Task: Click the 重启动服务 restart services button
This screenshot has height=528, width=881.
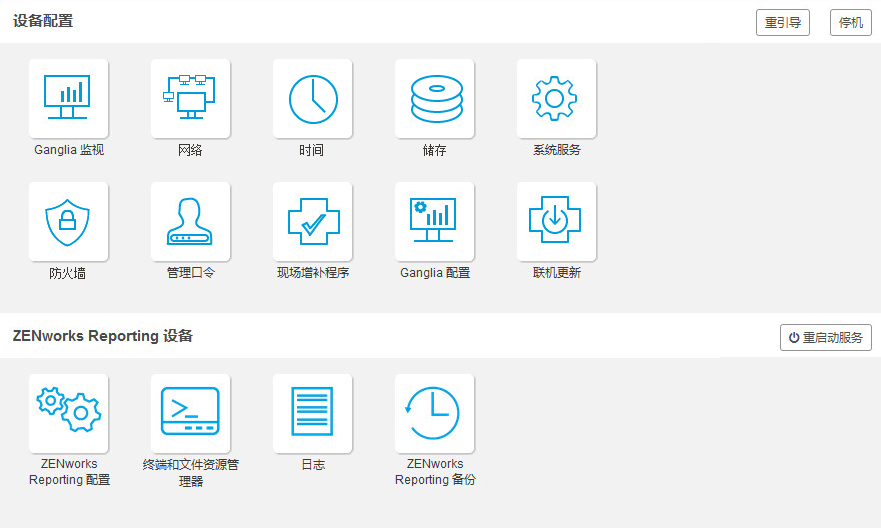Action: click(826, 338)
